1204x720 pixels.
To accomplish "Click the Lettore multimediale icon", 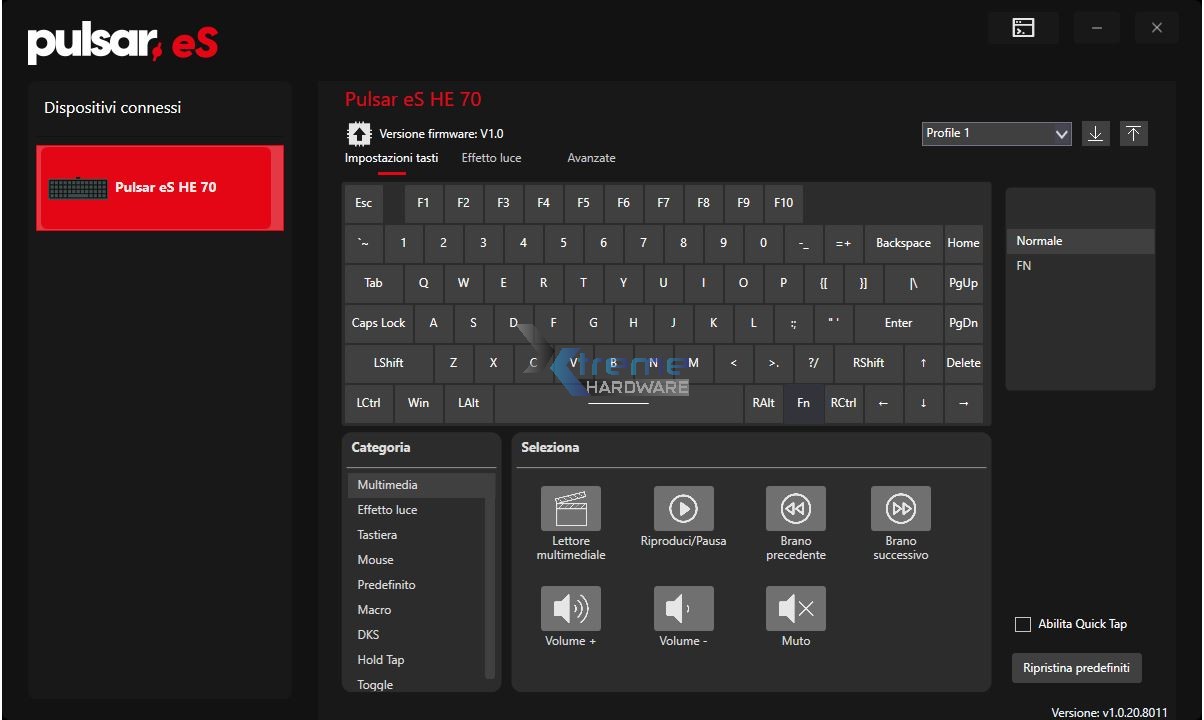I will point(570,508).
